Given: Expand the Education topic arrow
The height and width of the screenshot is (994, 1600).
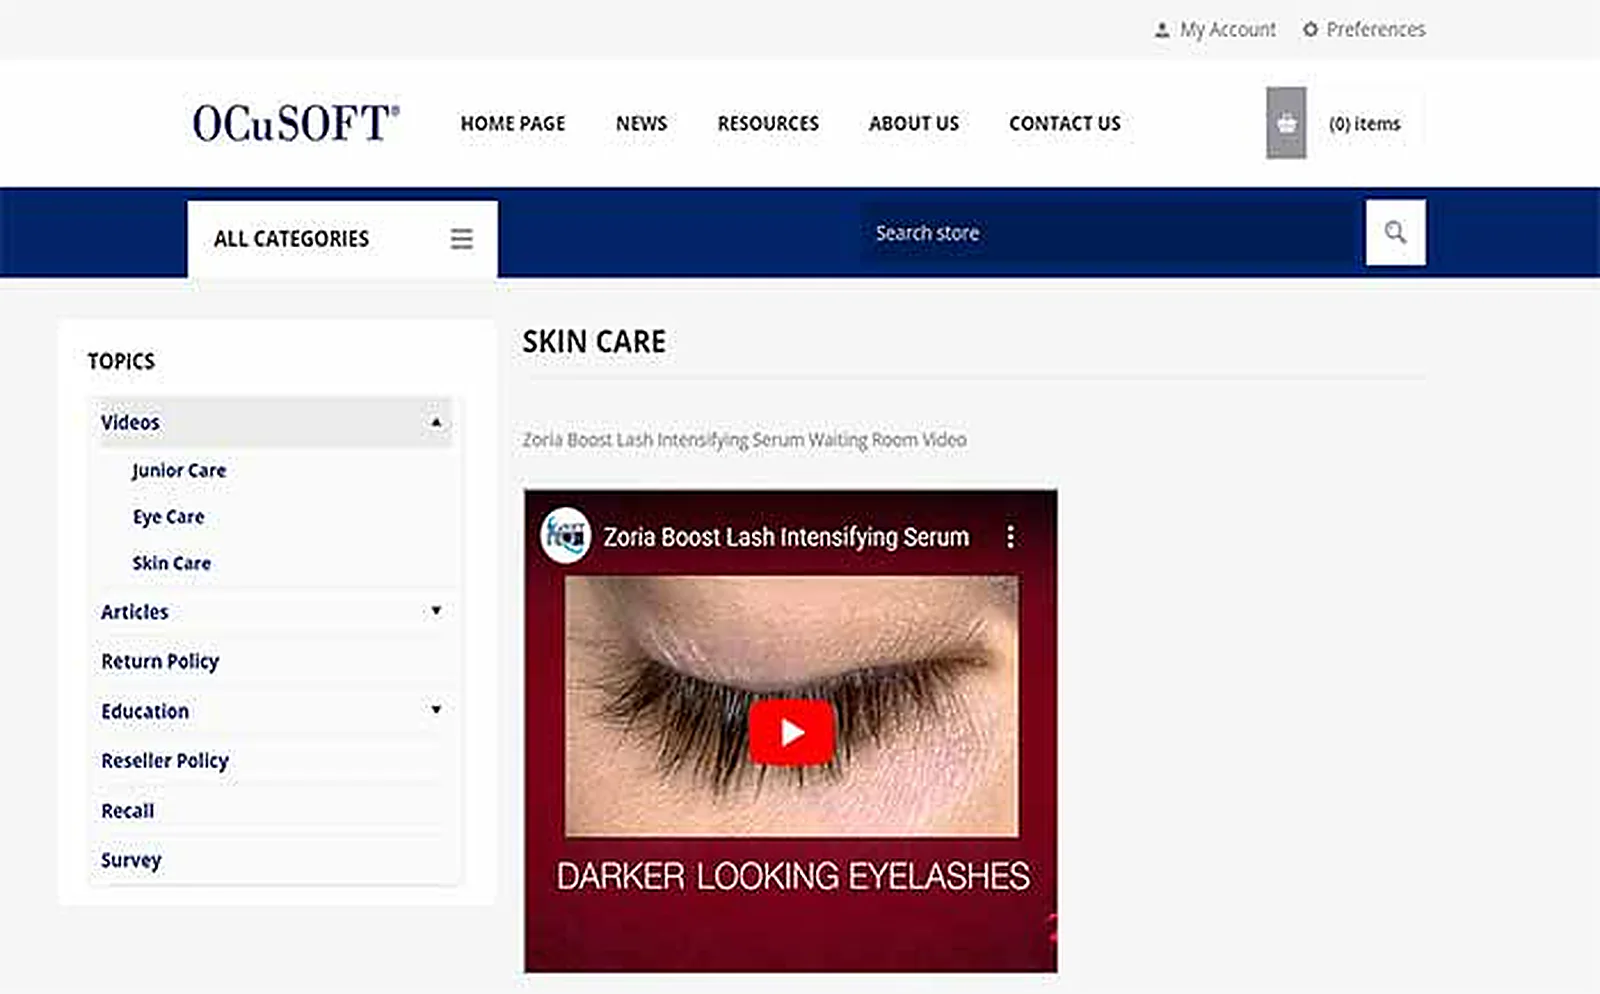Looking at the screenshot, I should point(436,709).
